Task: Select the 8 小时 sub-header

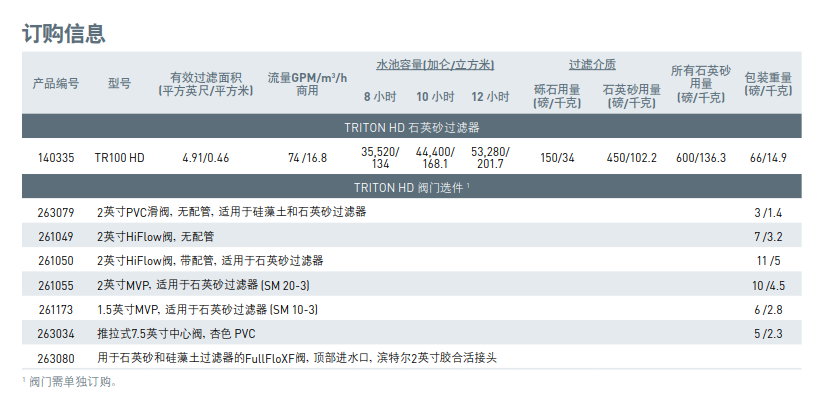Action: 380,97
